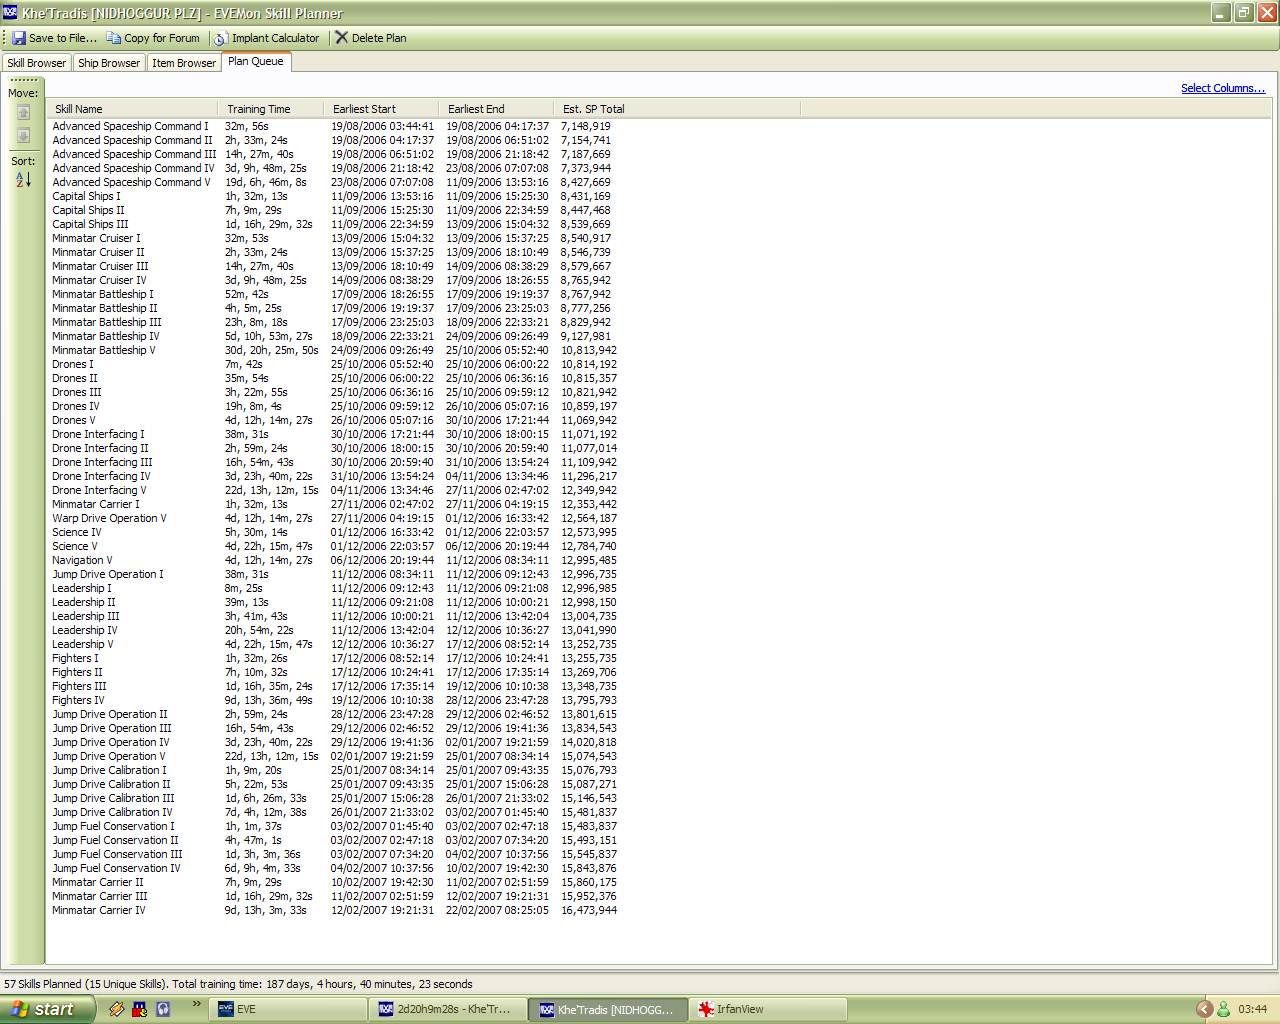This screenshot has height=1024, width=1280.
Task: Click the A-Z sort icon
Action: pyautogui.click(x=24, y=180)
